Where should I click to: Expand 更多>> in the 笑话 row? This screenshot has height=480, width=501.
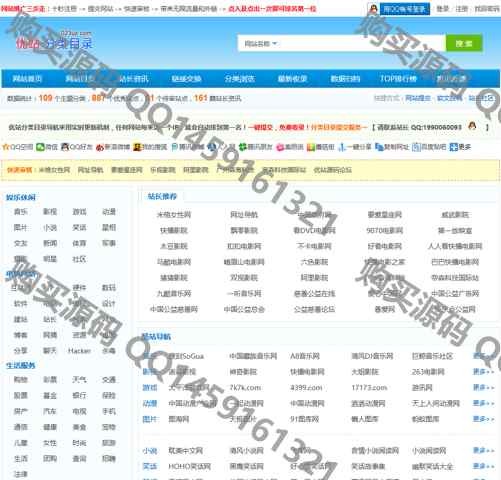[483, 466]
